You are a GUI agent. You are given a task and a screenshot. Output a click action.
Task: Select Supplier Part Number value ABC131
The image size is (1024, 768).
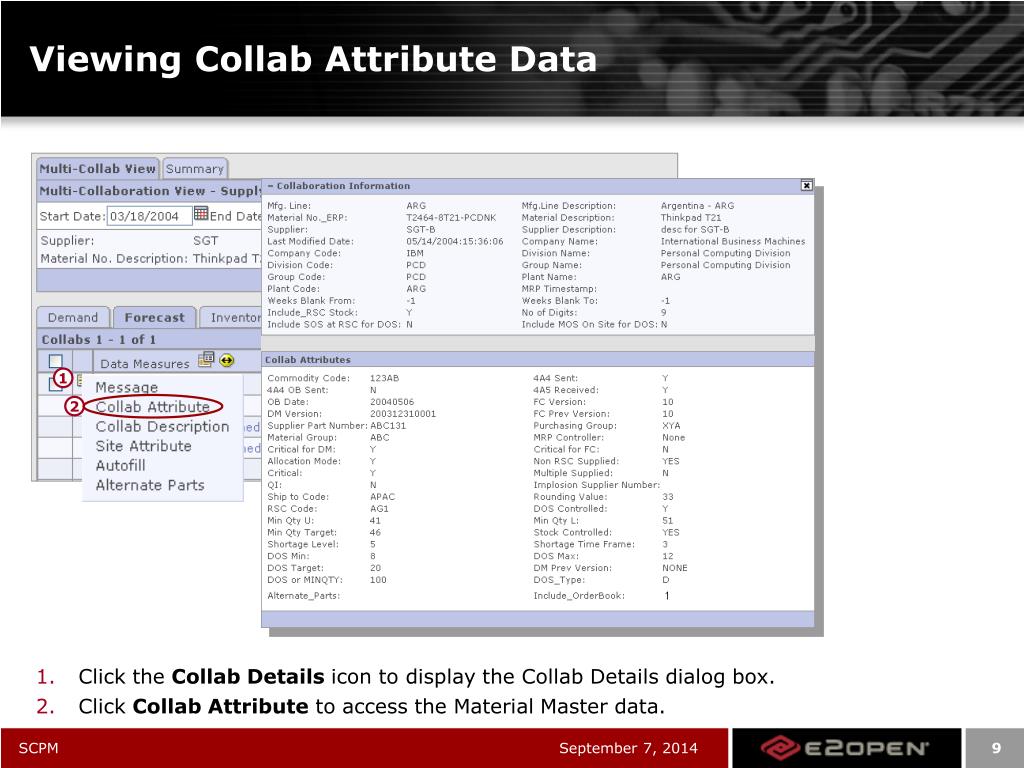[x=388, y=425]
